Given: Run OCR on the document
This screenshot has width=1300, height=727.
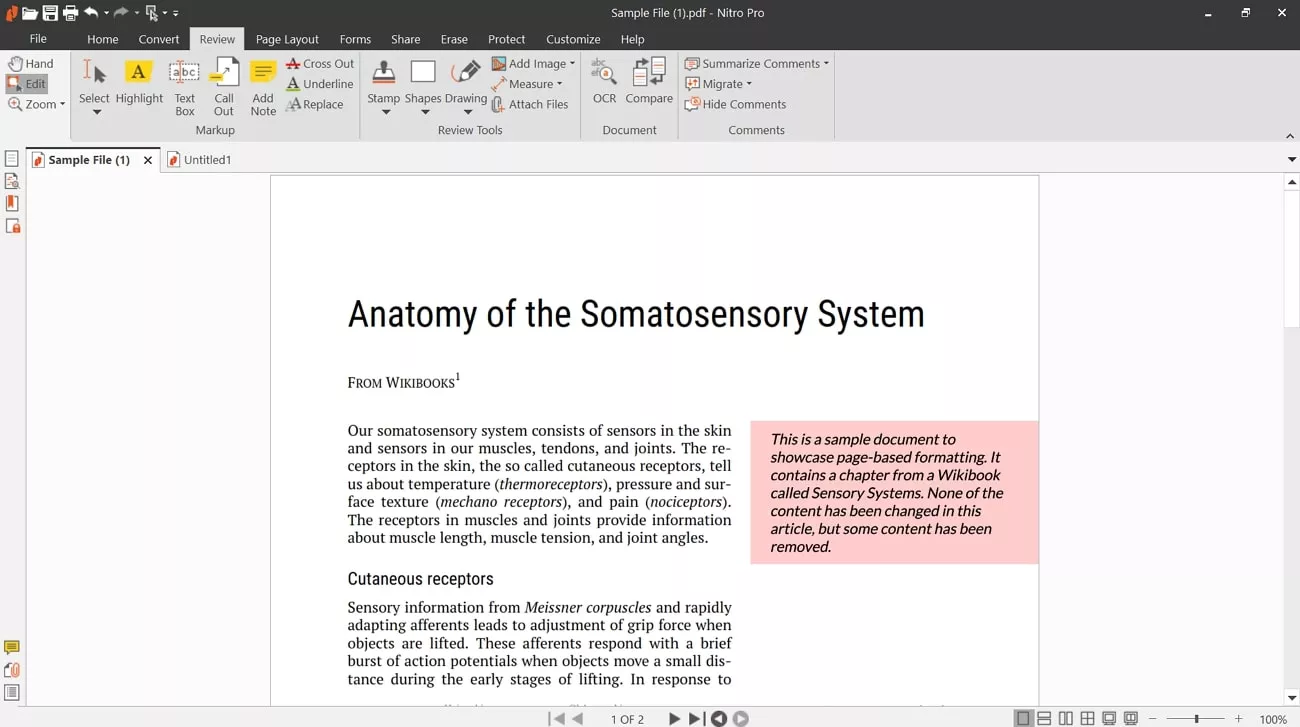Looking at the screenshot, I should 604,82.
